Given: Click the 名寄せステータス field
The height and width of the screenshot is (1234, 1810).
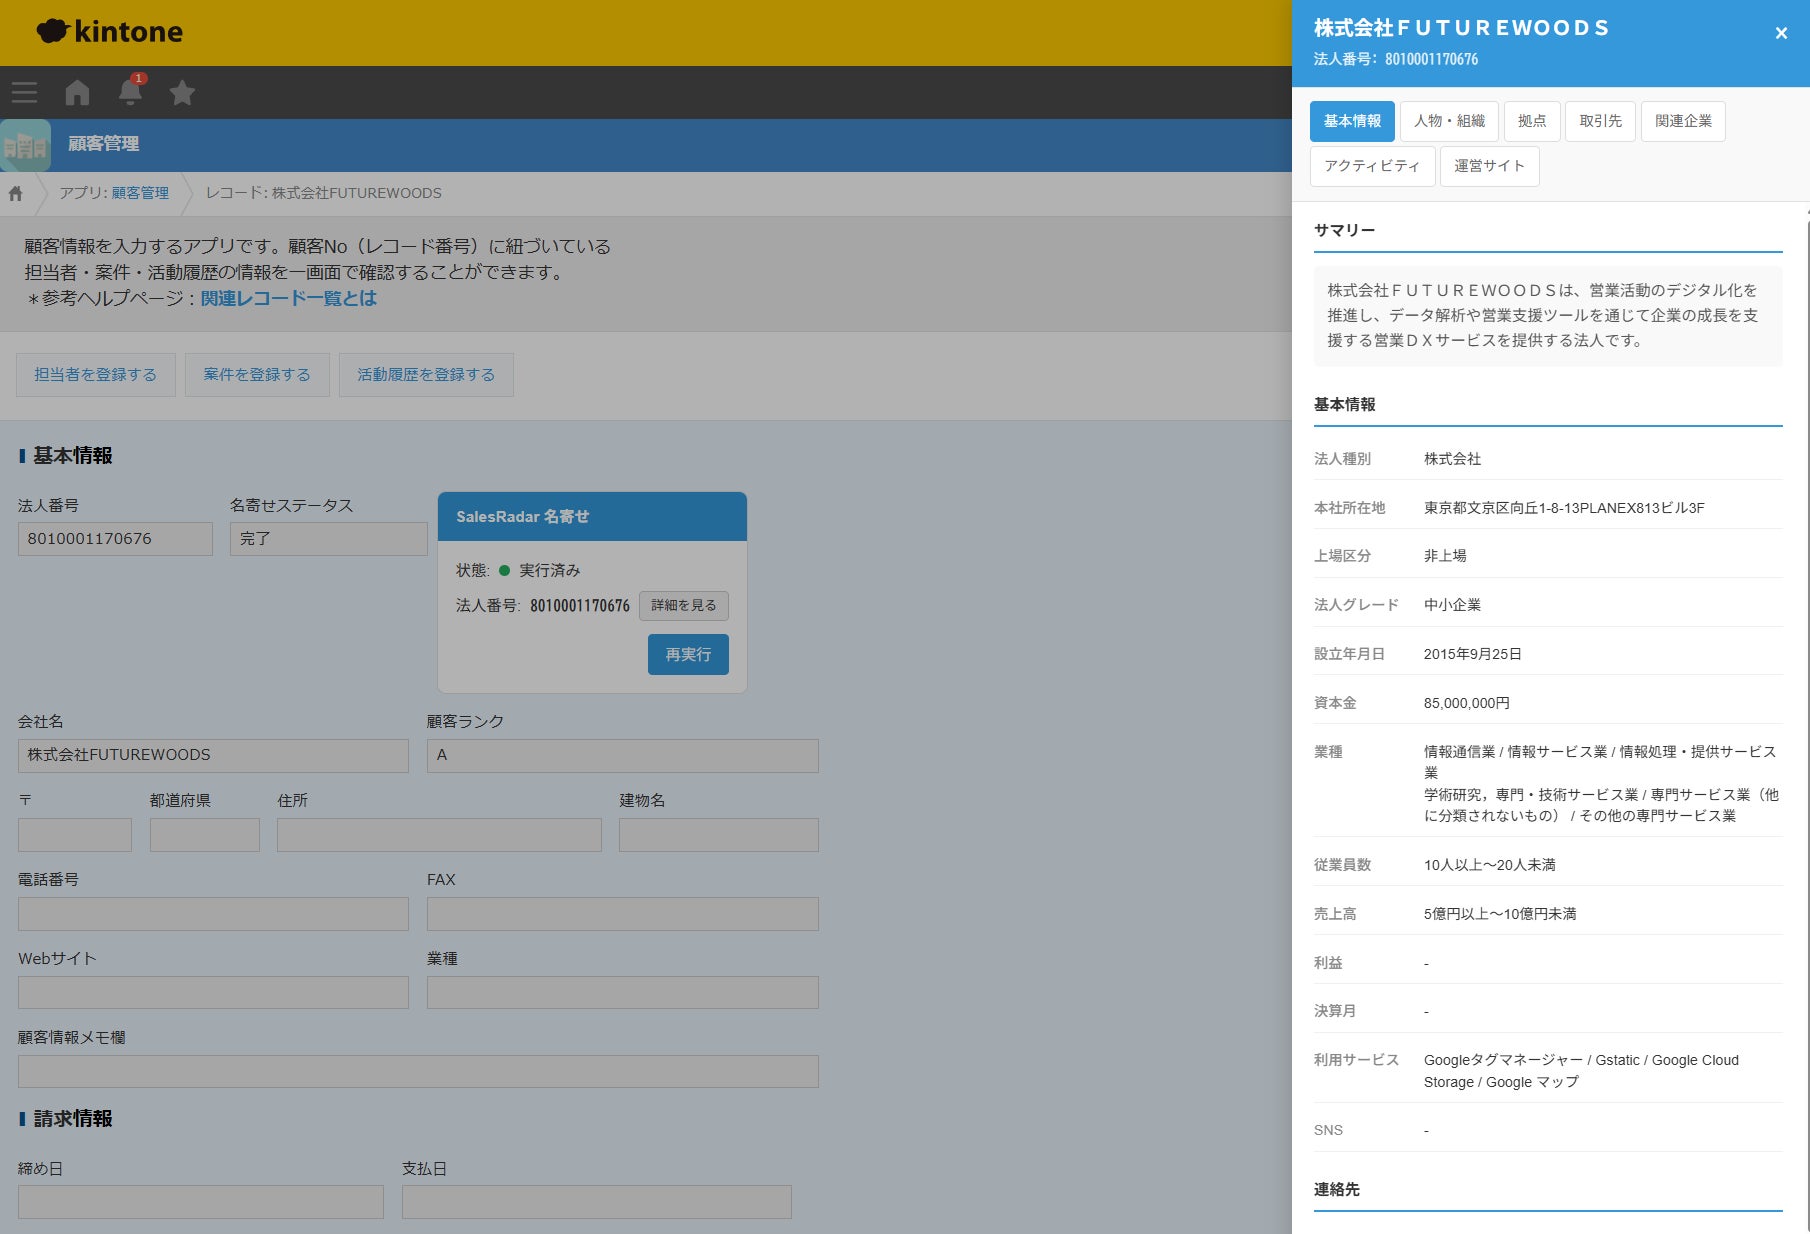Looking at the screenshot, I should pos(328,539).
